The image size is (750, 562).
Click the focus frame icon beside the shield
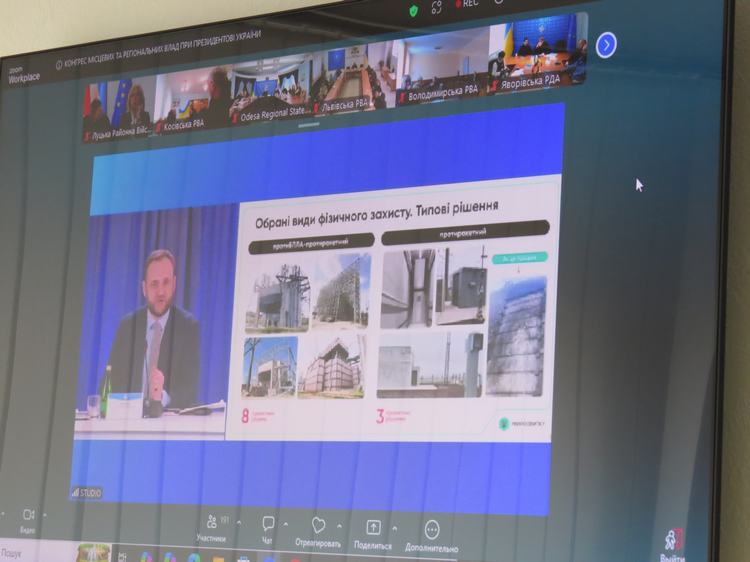tap(437, 7)
